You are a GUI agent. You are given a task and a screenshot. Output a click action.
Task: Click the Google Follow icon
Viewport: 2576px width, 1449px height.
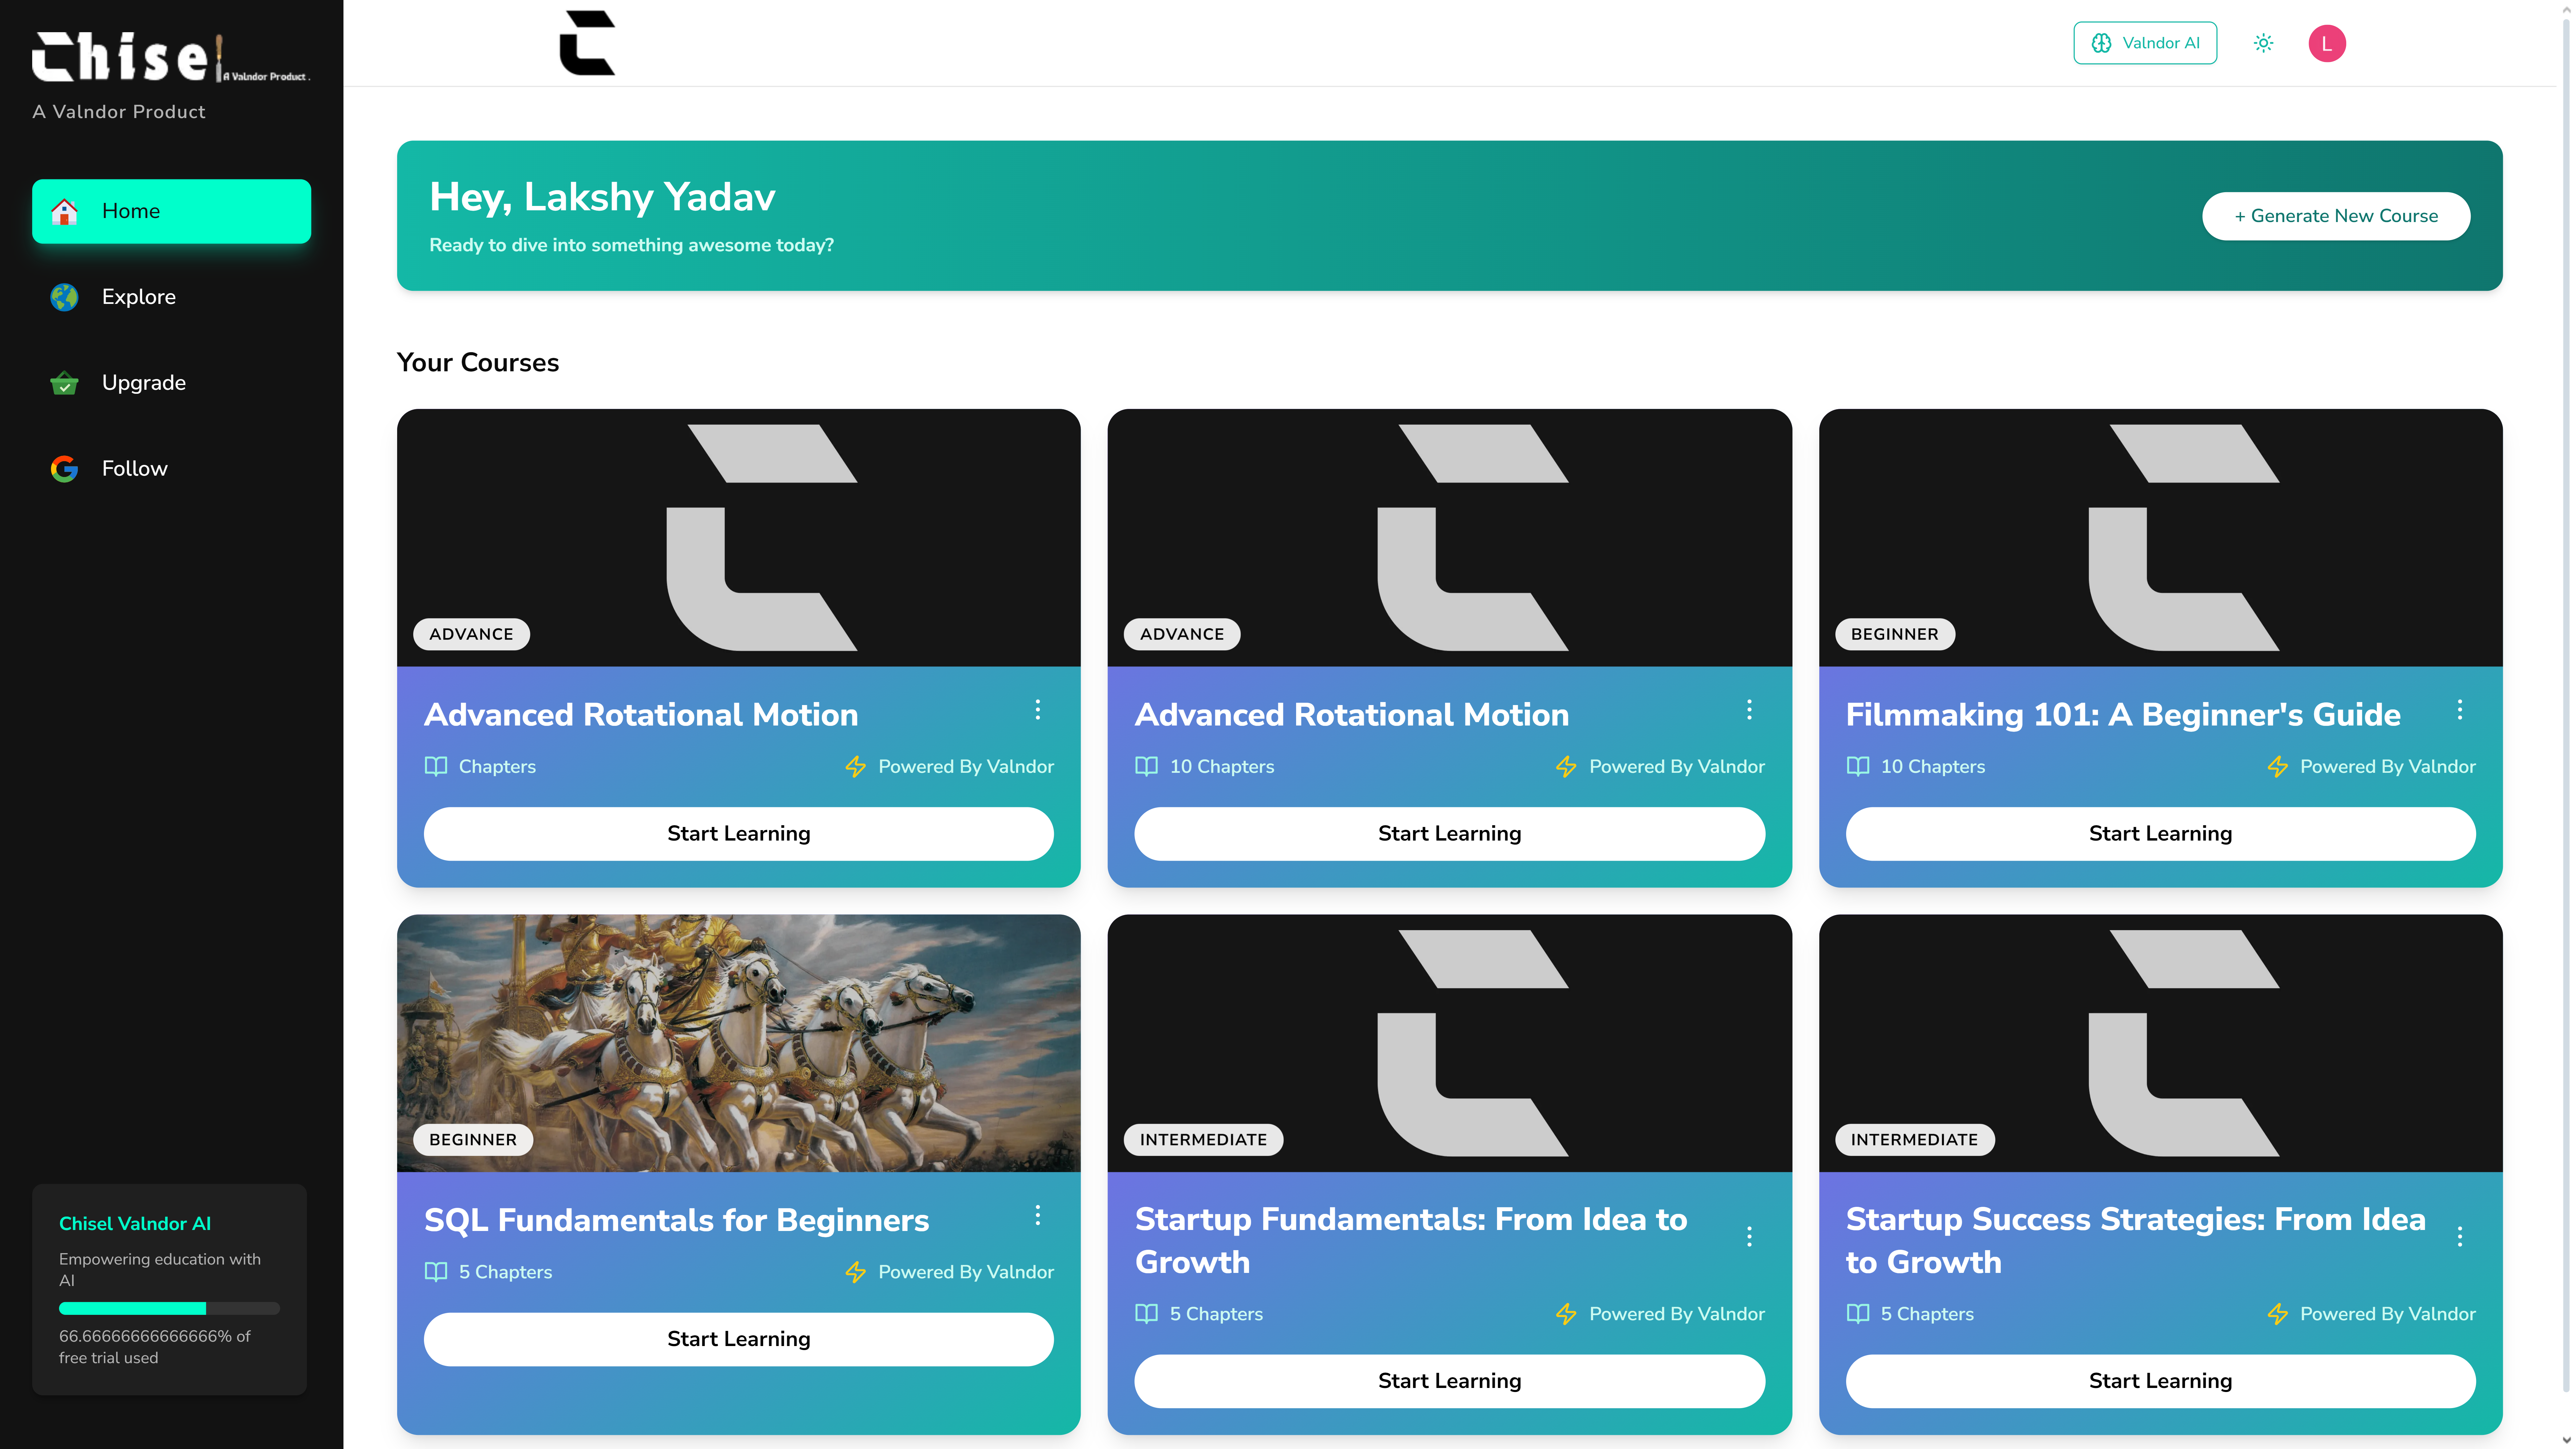pyautogui.click(x=64, y=469)
